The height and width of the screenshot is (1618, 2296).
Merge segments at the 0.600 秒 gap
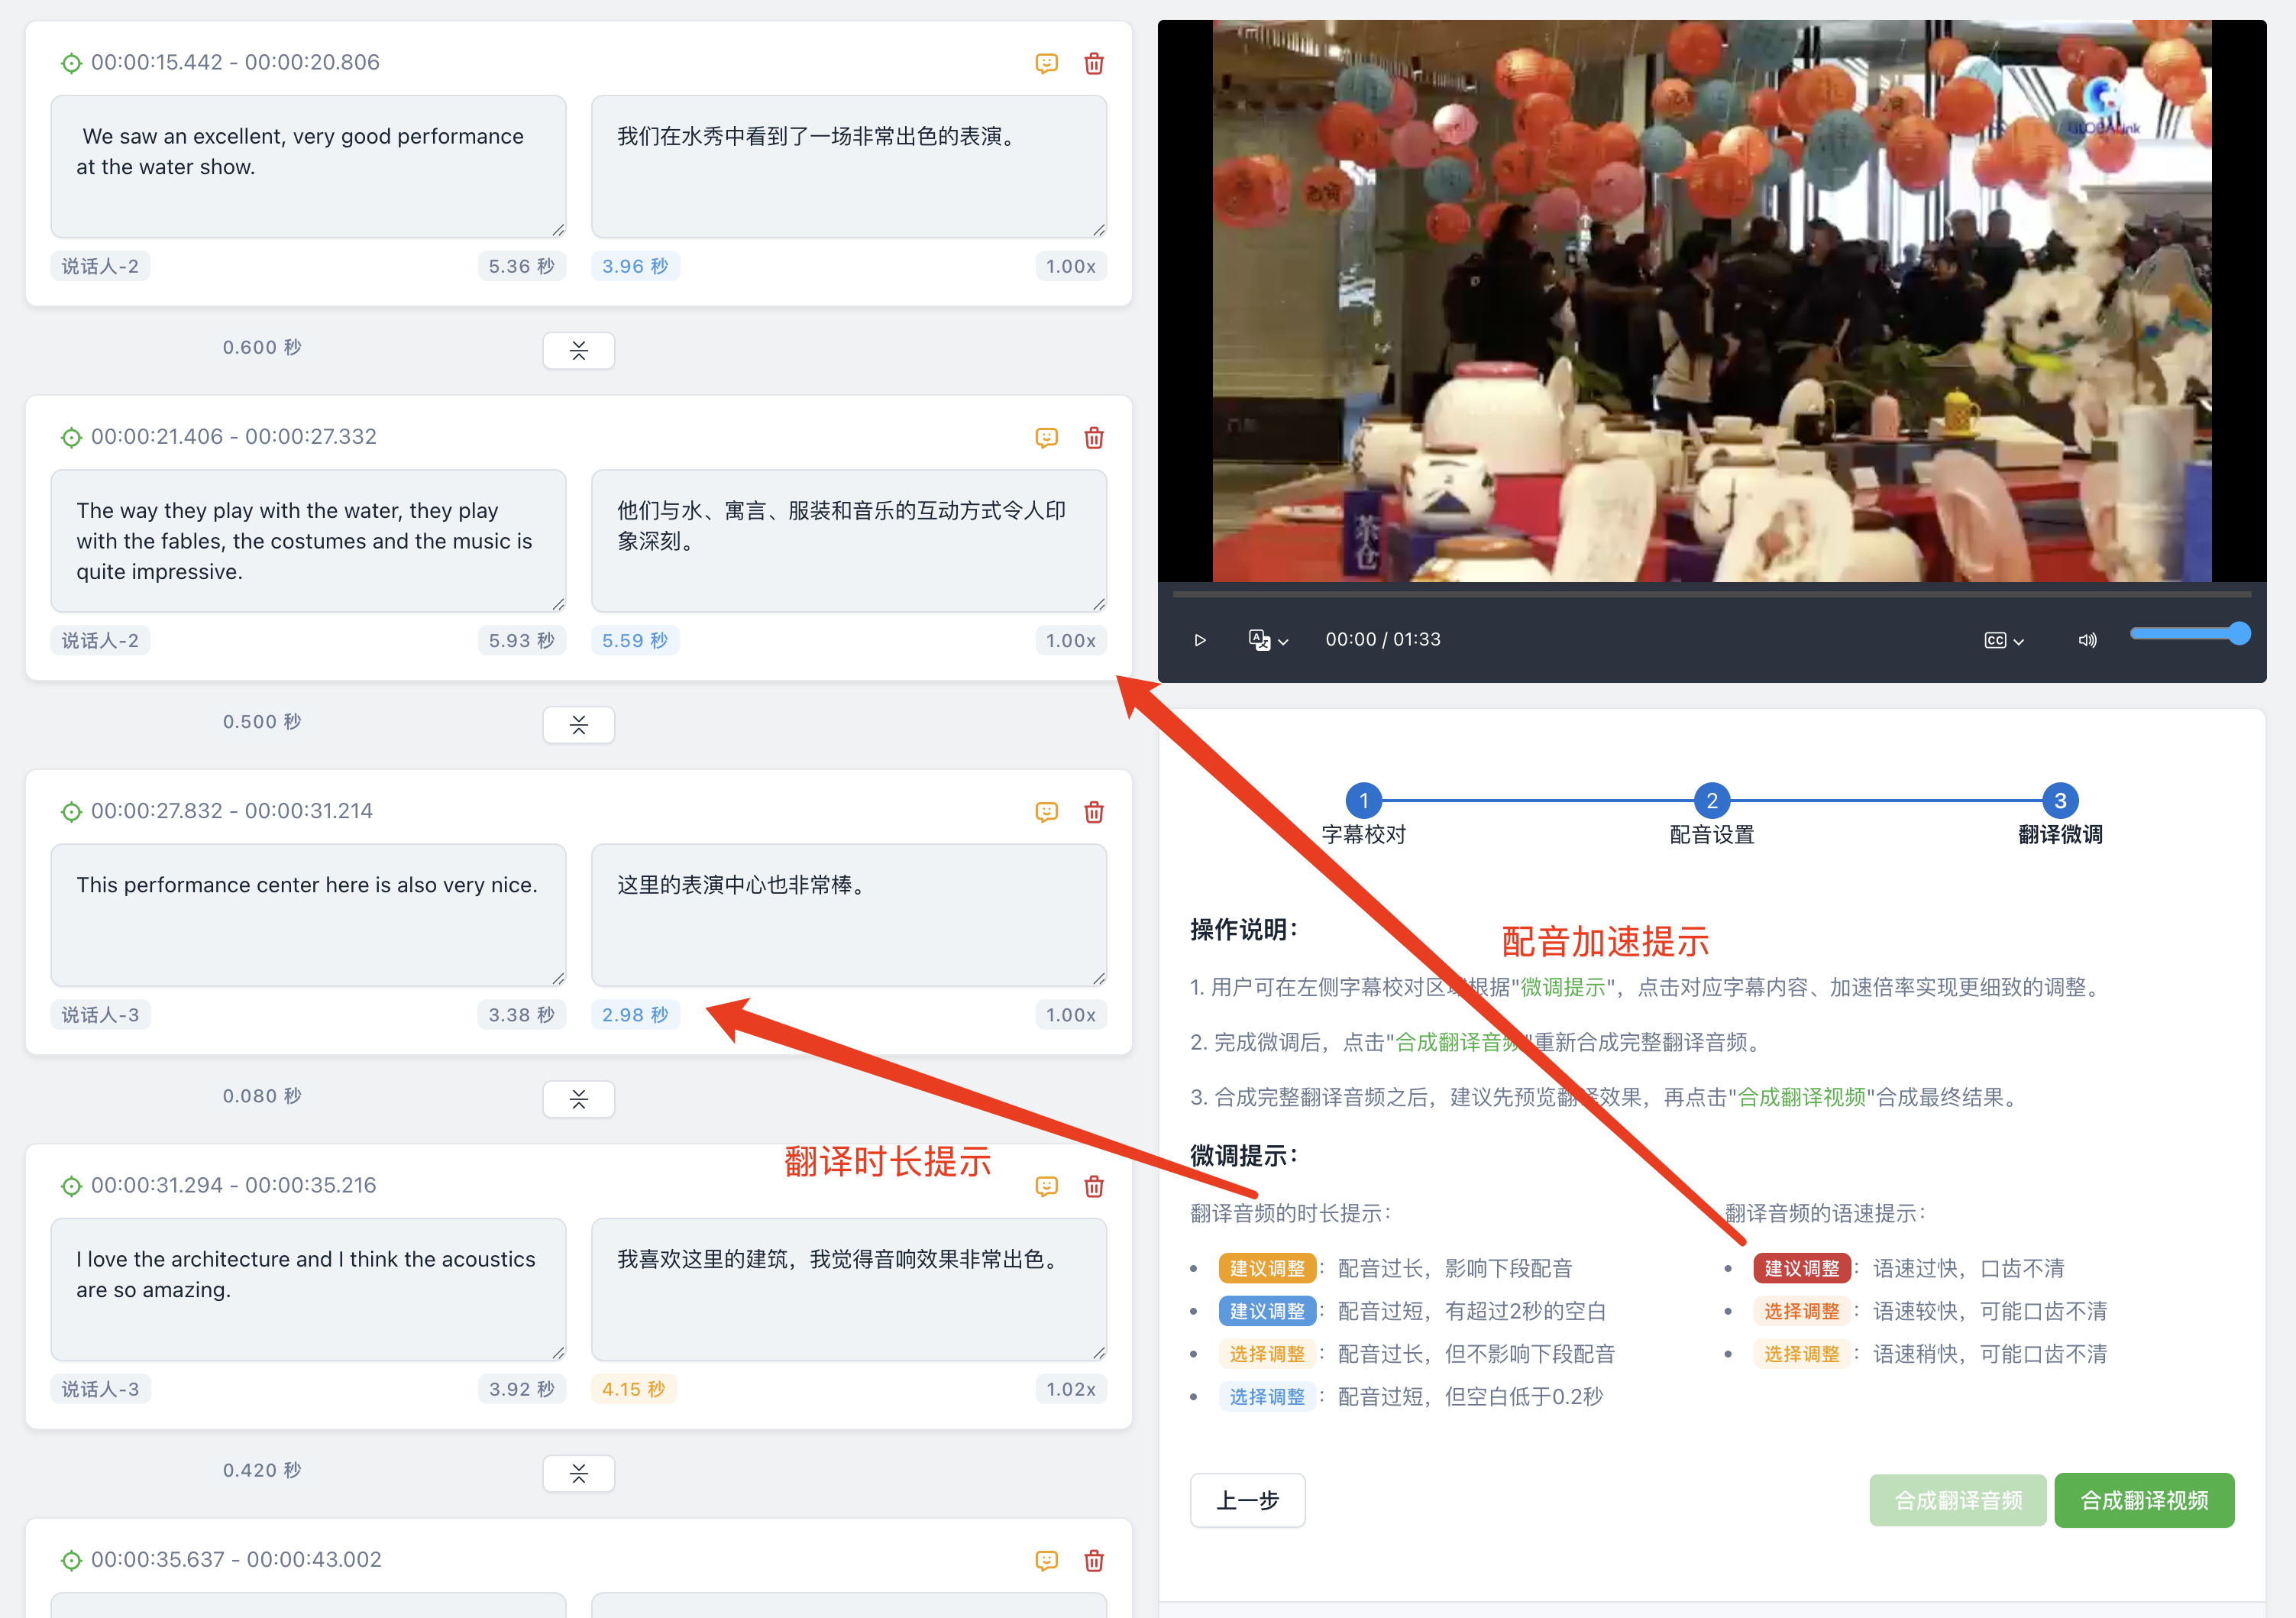click(x=578, y=350)
